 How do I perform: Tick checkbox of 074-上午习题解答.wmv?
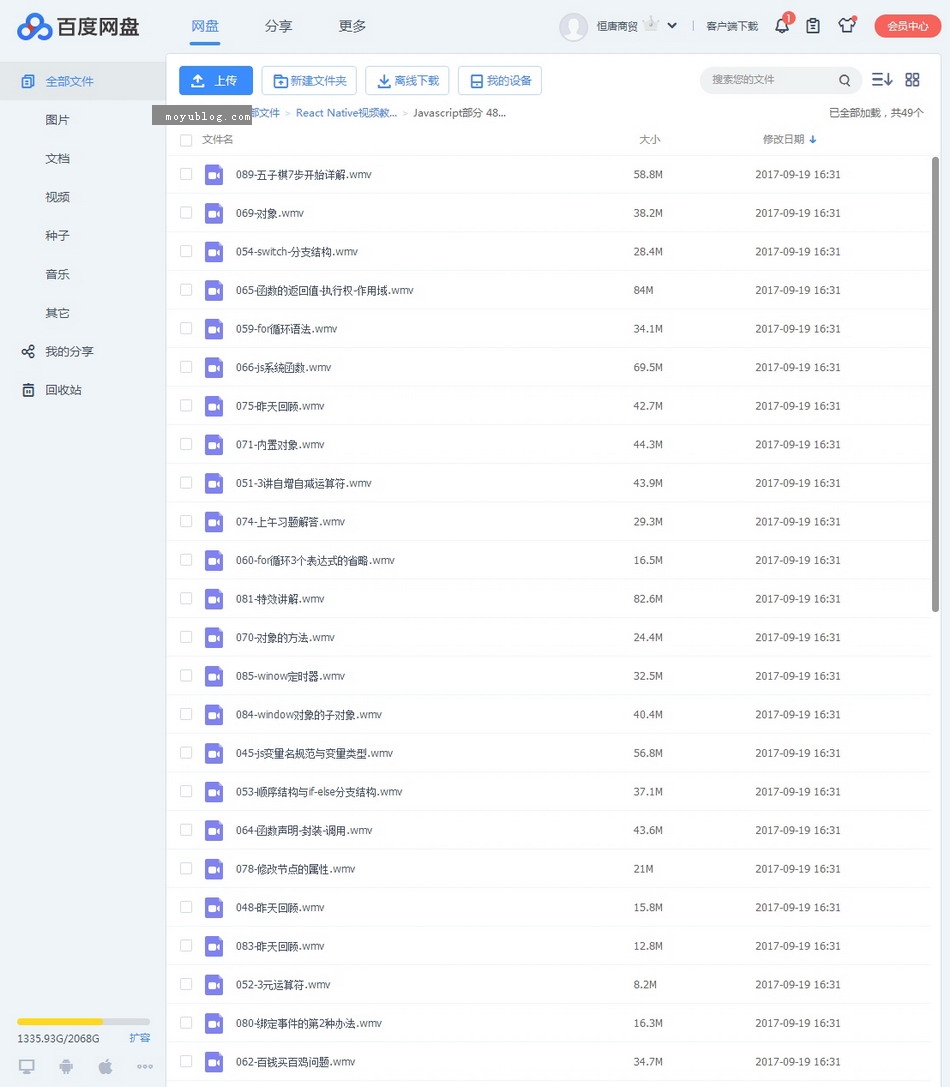click(x=186, y=522)
